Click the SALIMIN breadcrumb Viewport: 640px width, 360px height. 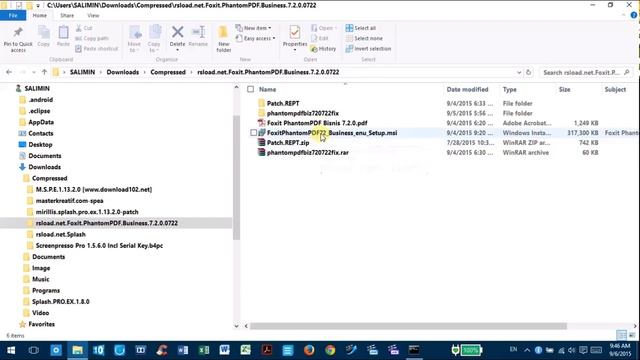pos(82,72)
